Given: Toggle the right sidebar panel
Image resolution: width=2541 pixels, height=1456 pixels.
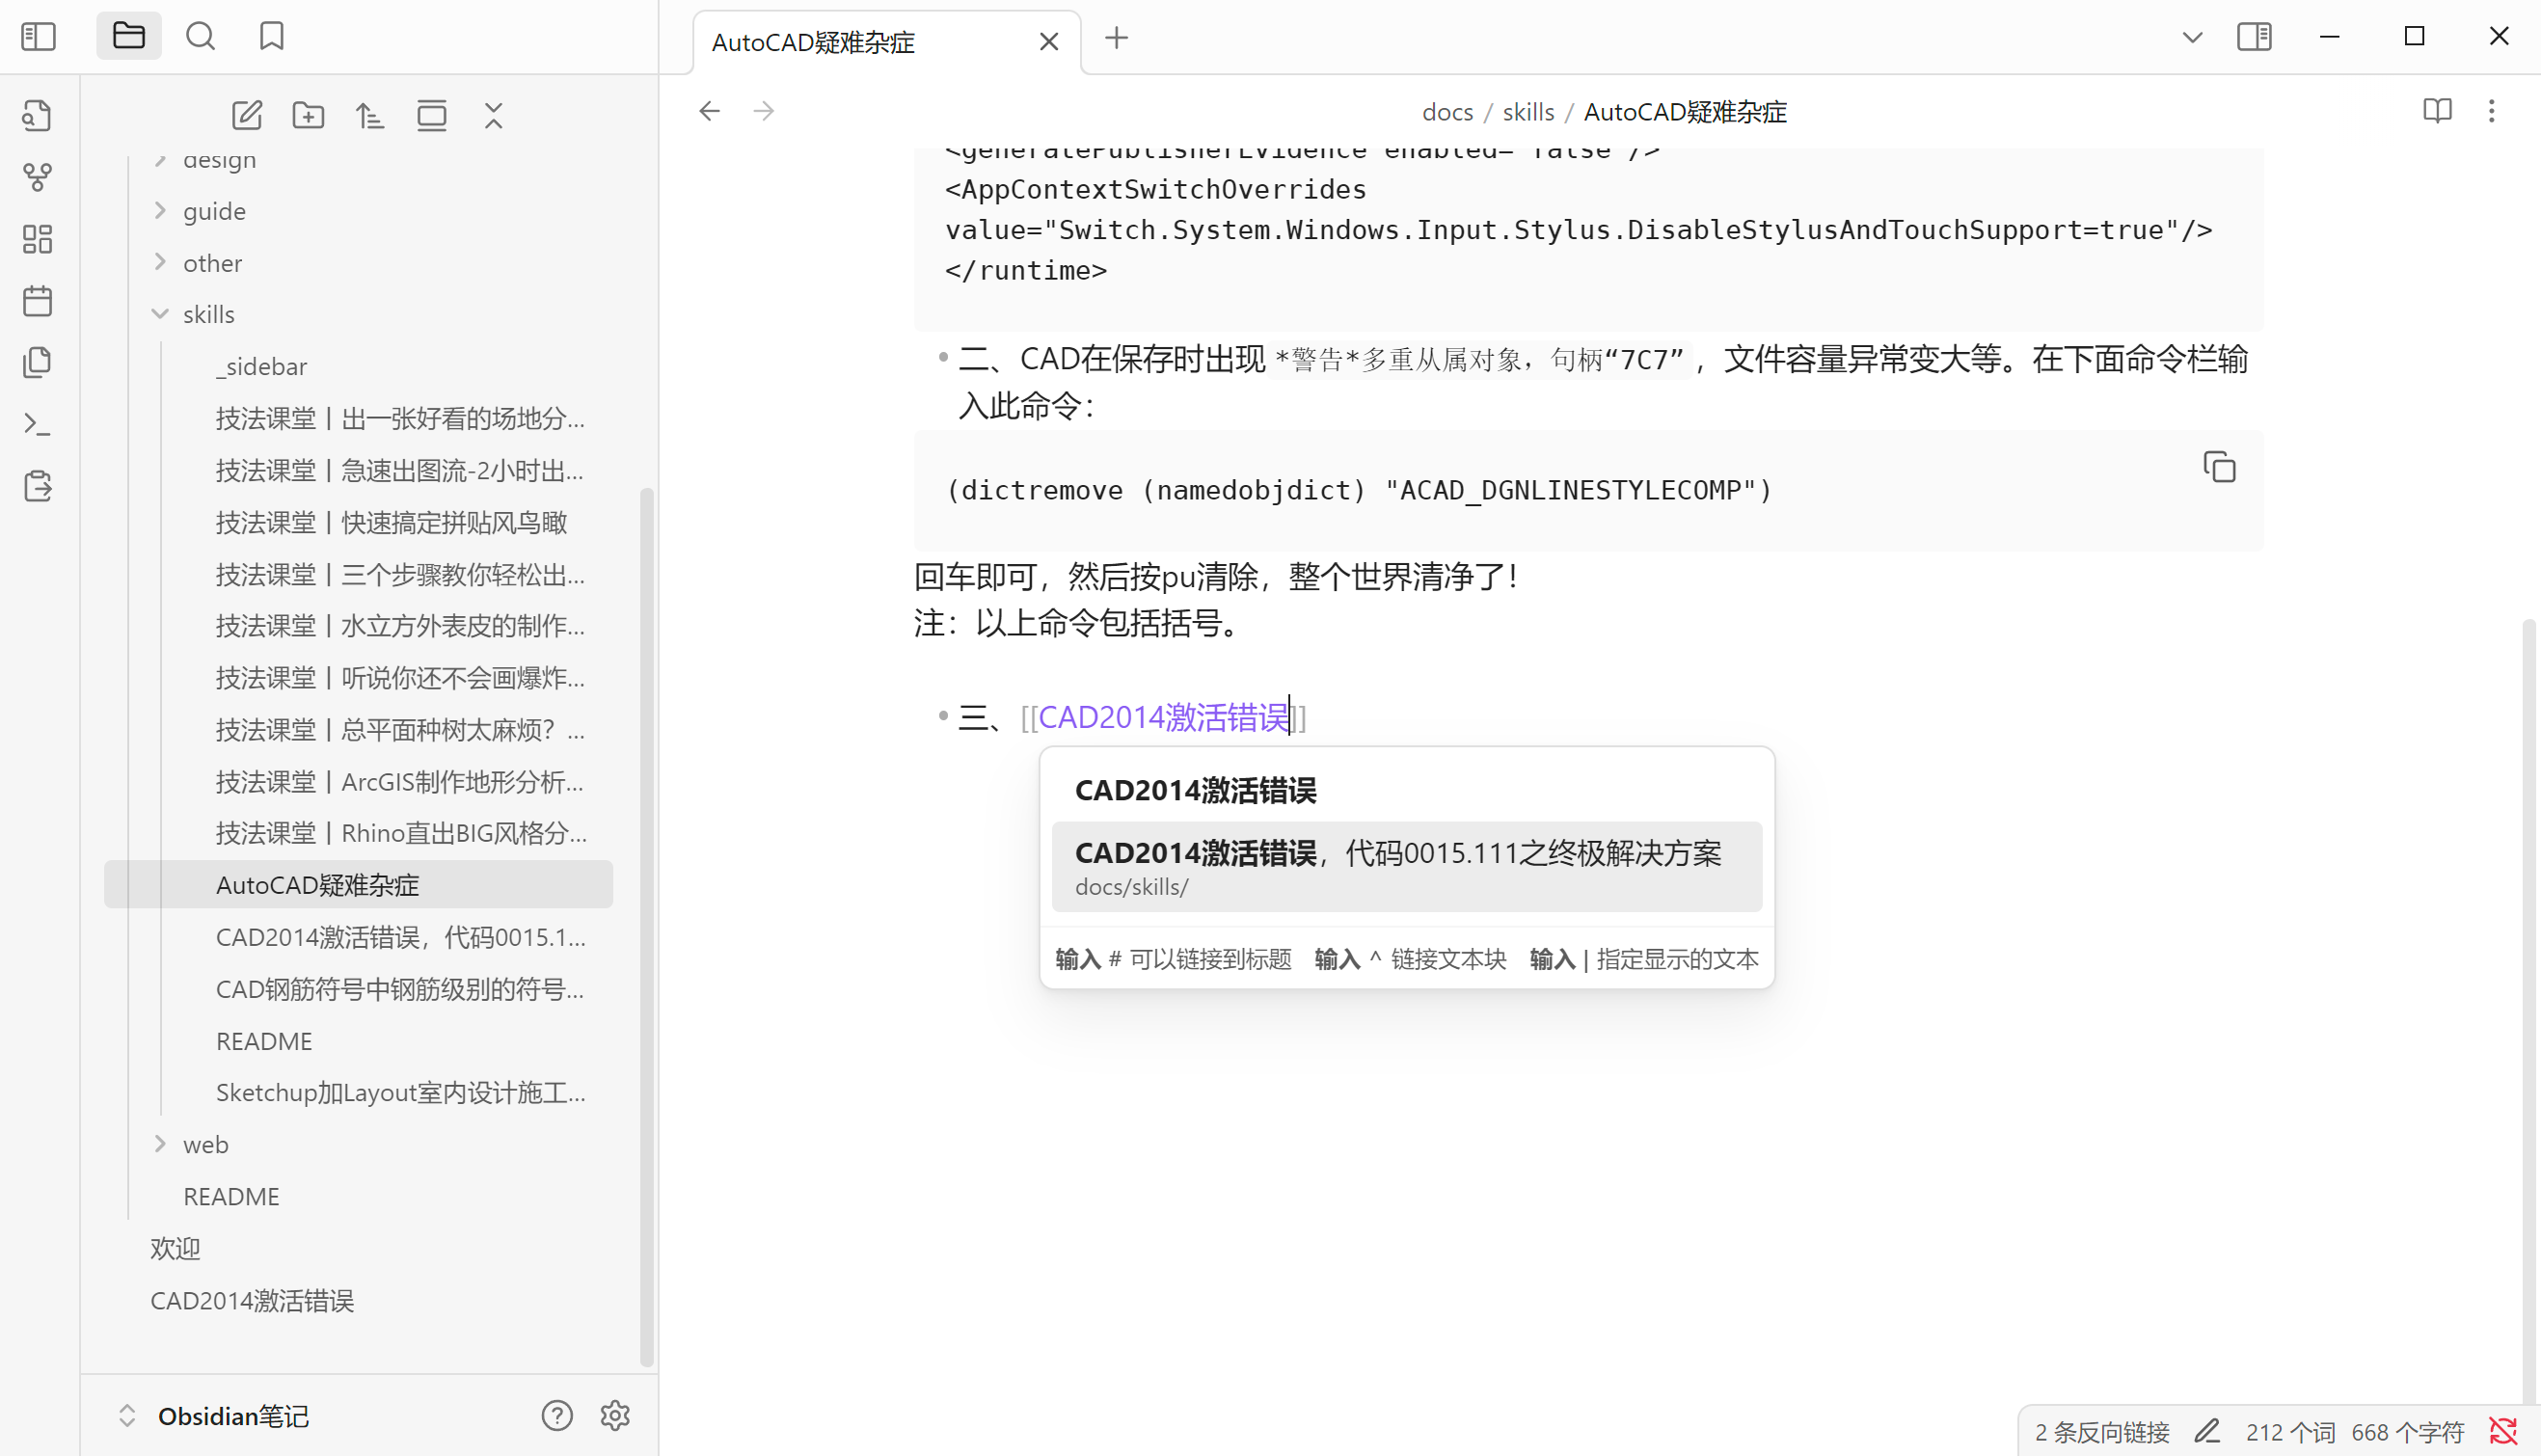Looking at the screenshot, I should [x=2255, y=36].
